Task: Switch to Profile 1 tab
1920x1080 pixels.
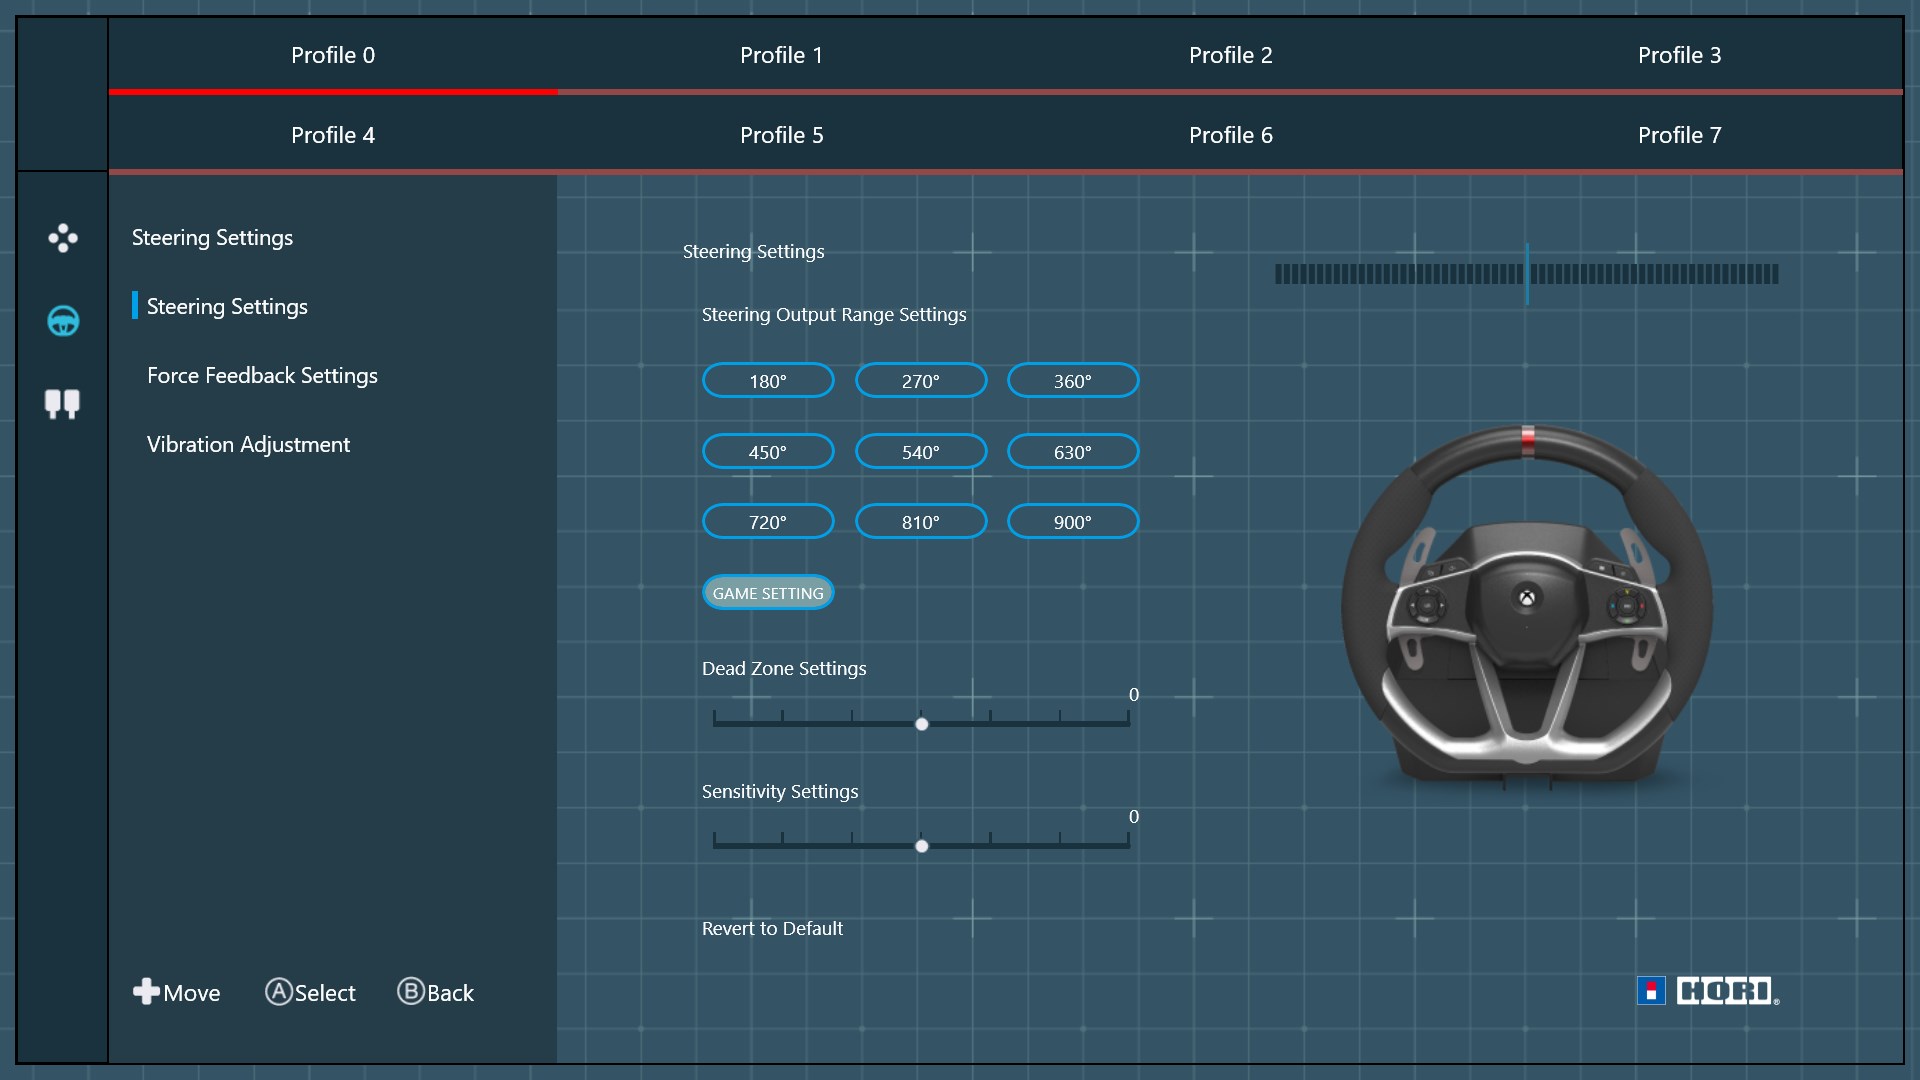Action: (781, 55)
